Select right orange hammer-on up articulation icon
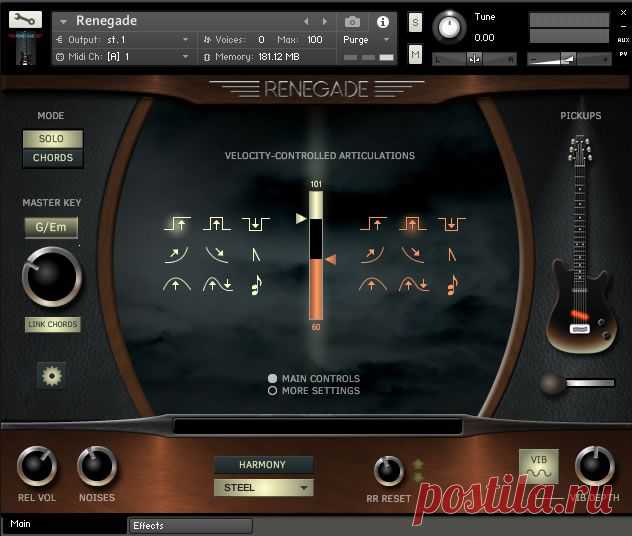This screenshot has height=536, width=632. tap(373, 223)
